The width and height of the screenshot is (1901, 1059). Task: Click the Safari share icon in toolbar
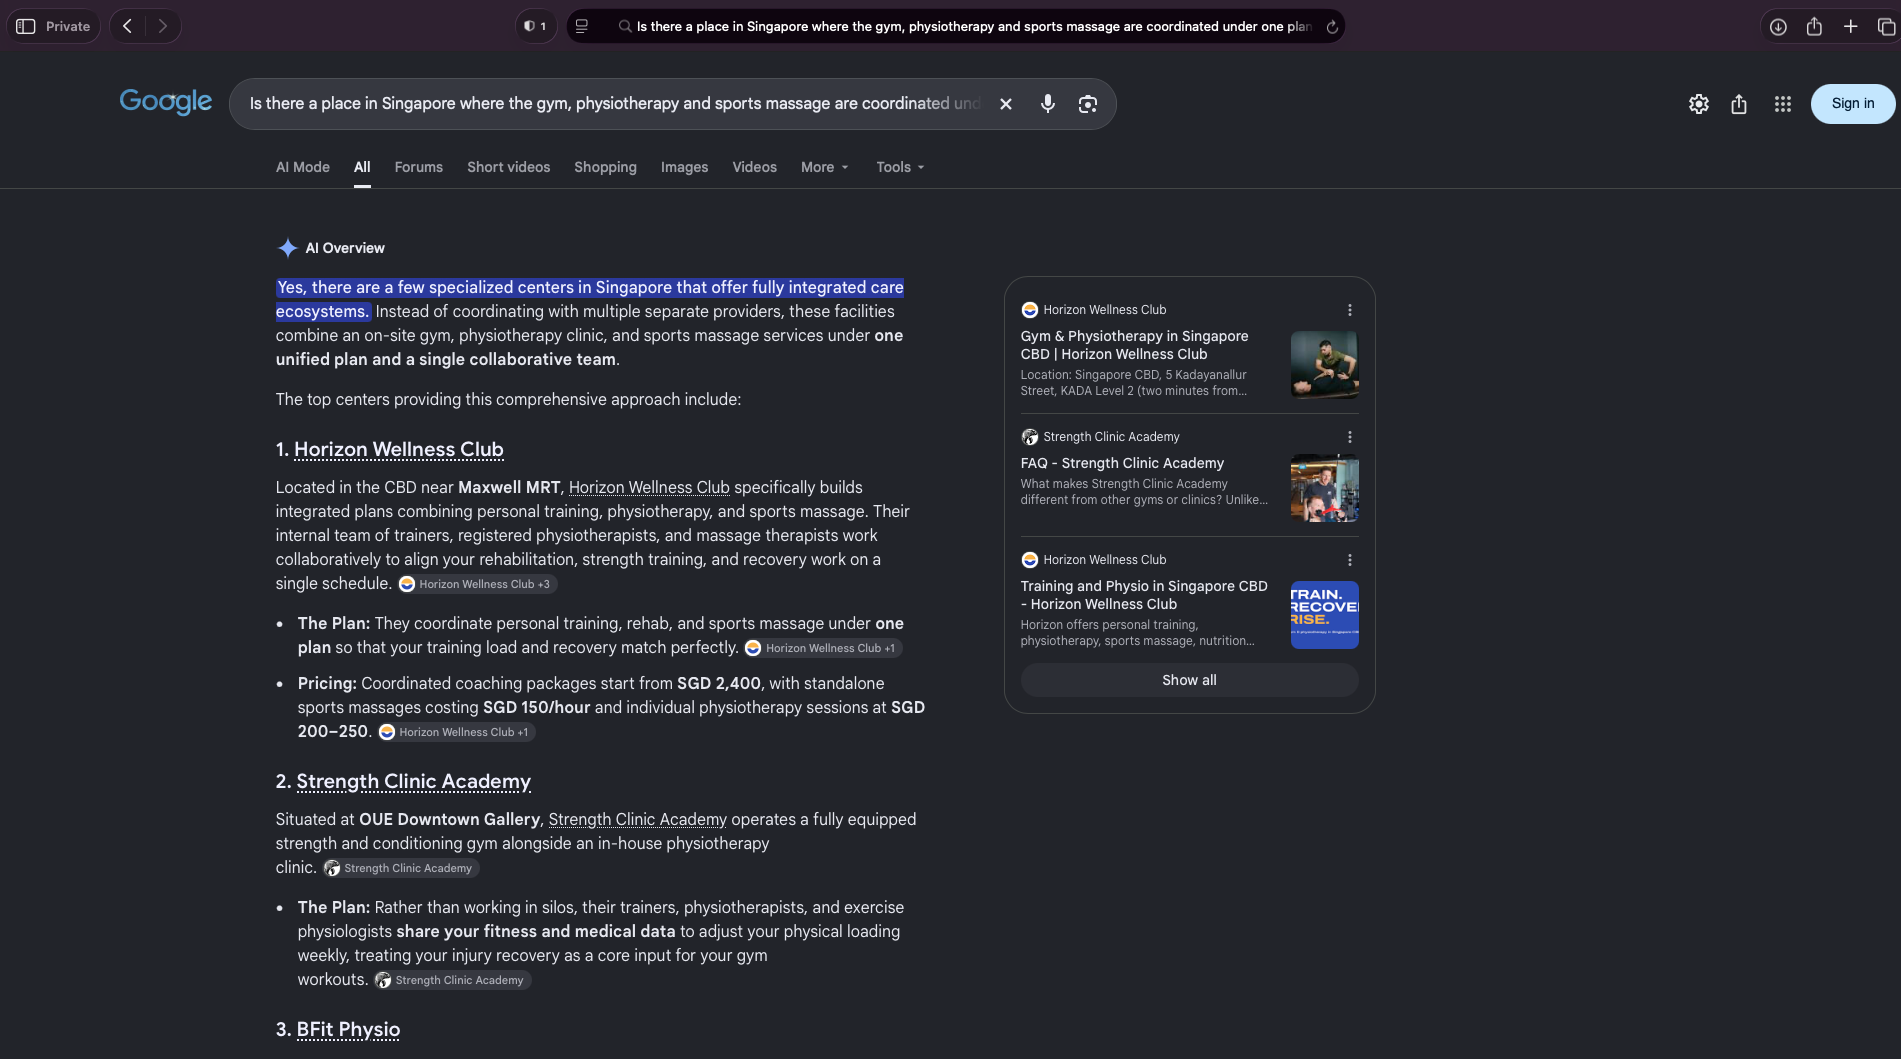1814,27
